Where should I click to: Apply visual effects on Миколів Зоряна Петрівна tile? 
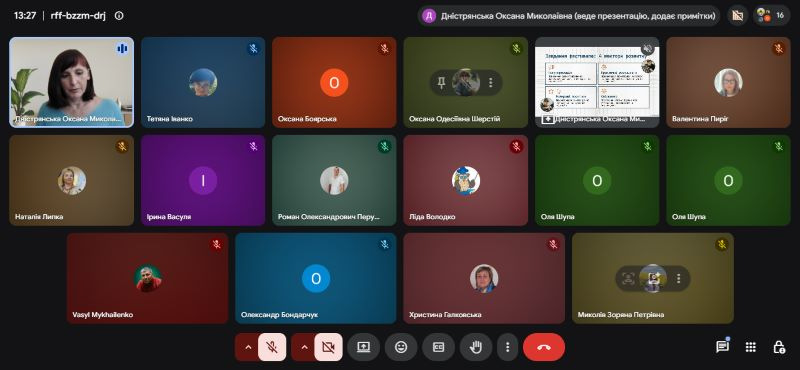(654, 278)
